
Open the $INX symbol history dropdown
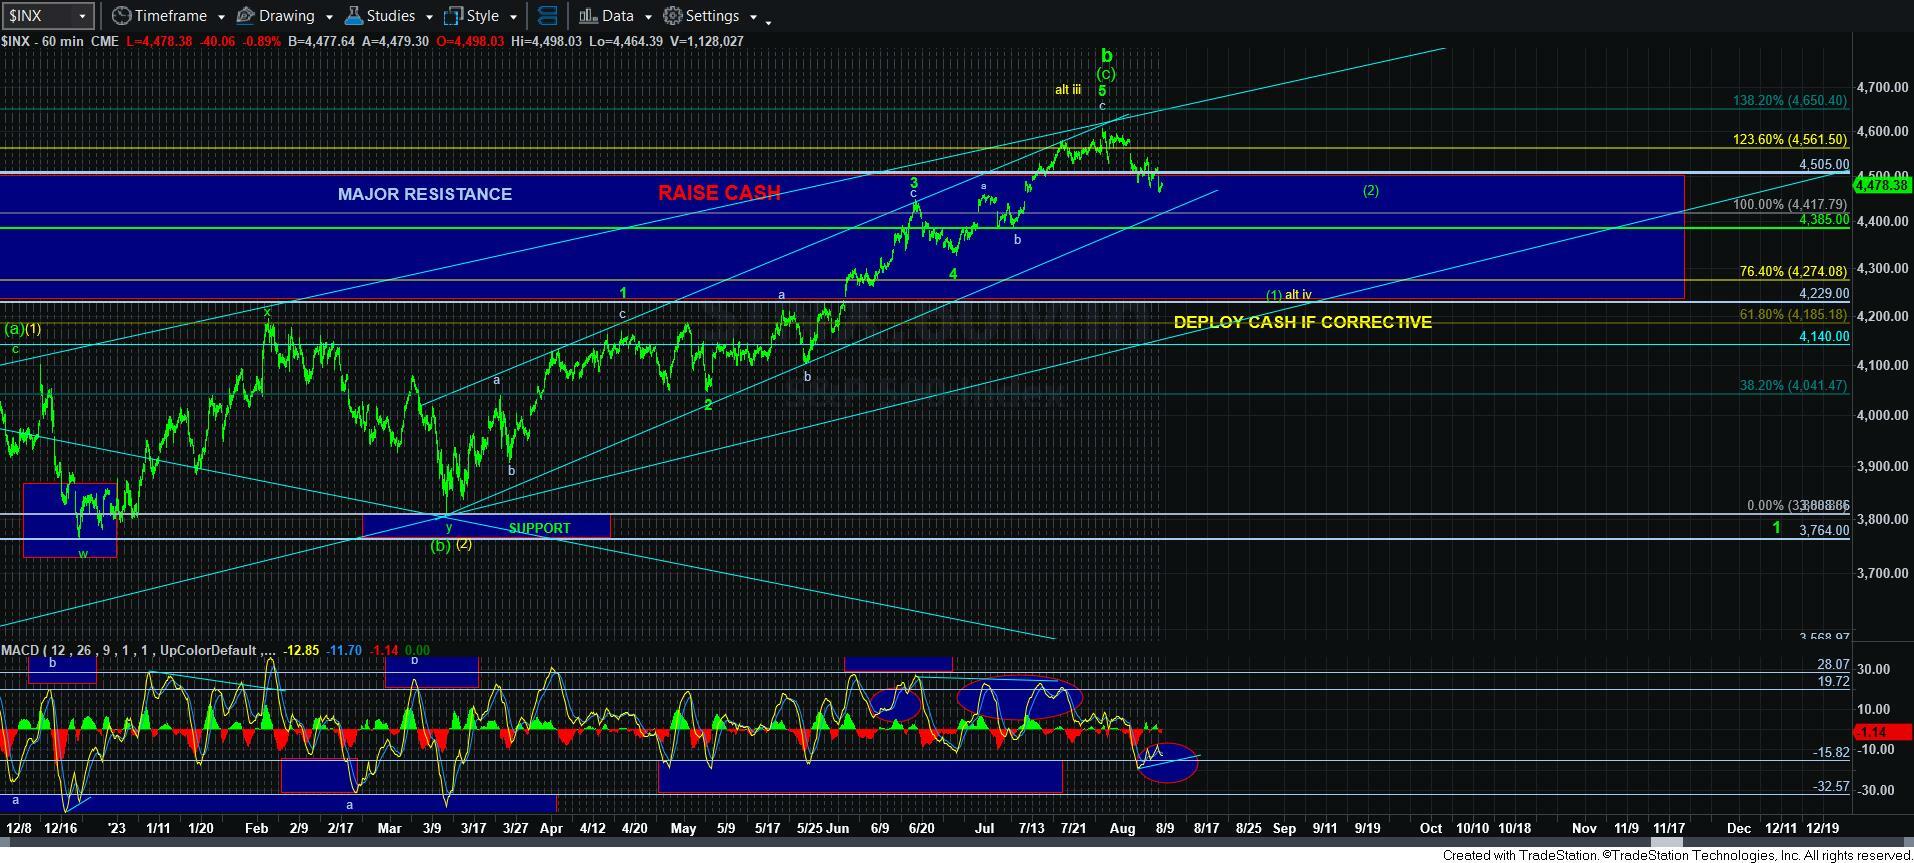click(x=83, y=16)
